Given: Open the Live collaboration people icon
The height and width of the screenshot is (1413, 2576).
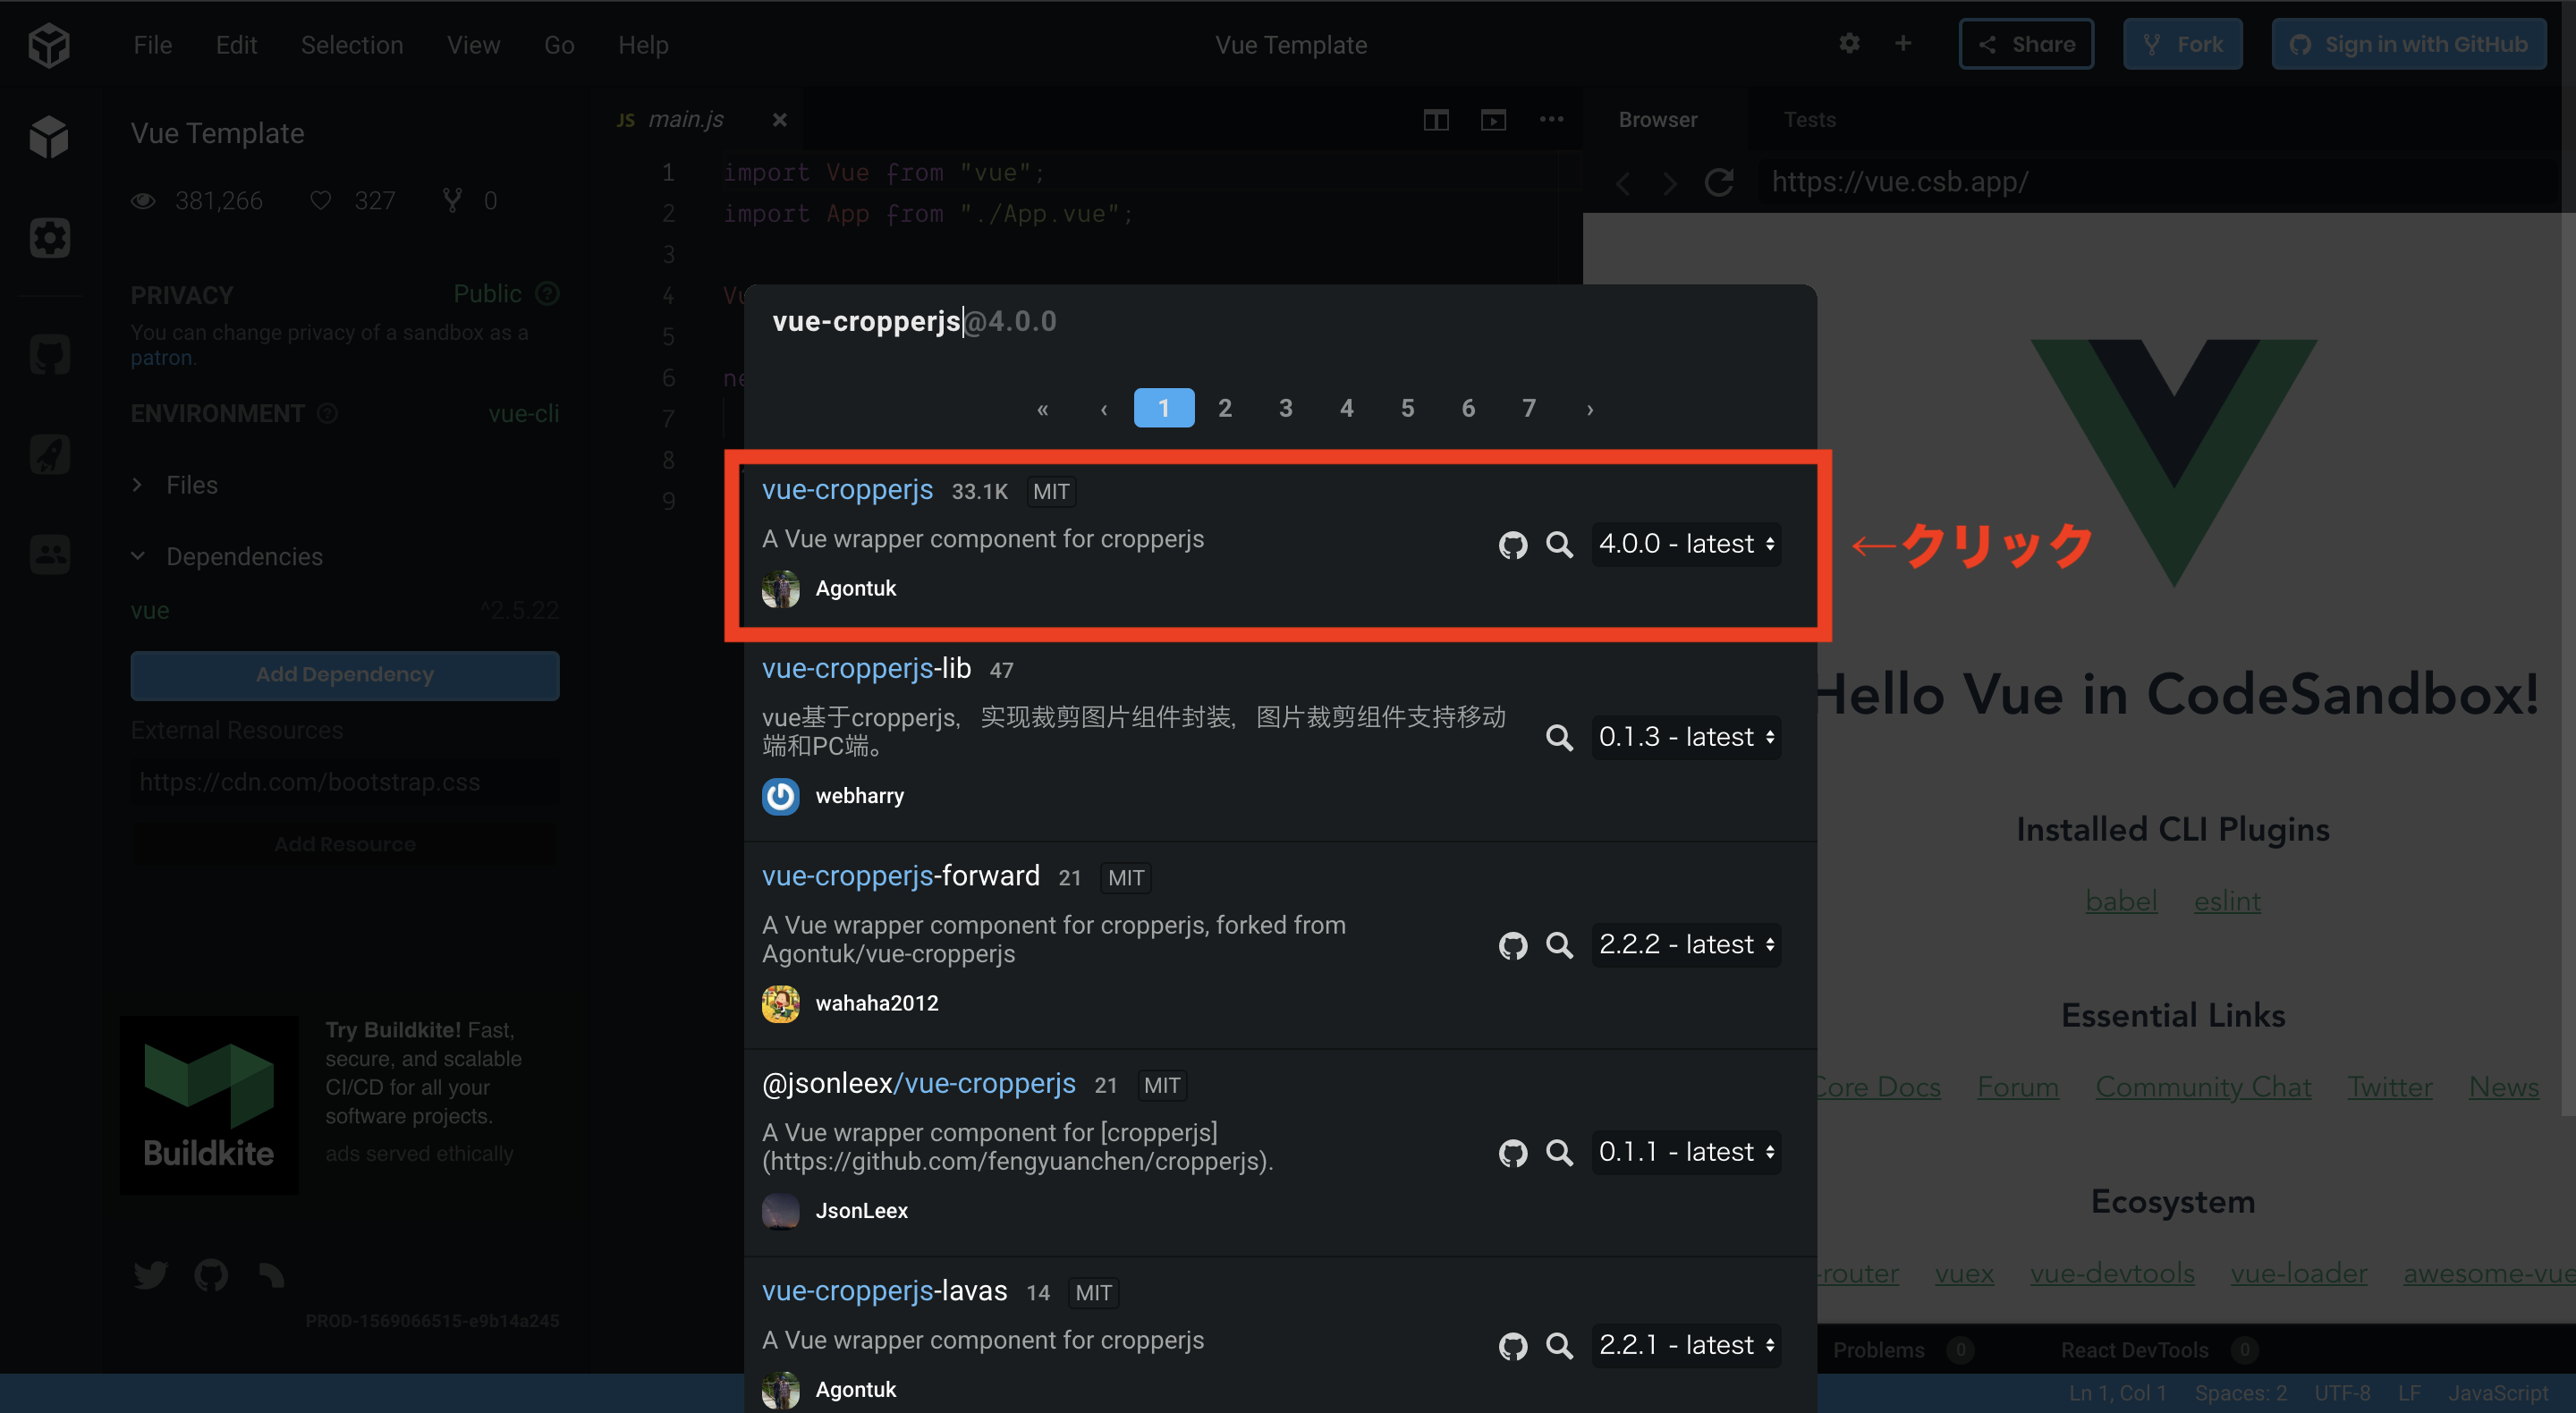Looking at the screenshot, I should pyautogui.click(x=49, y=553).
